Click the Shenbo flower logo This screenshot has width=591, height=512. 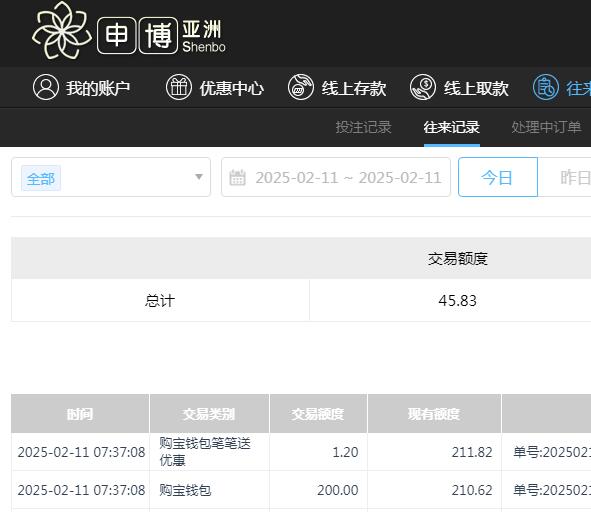point(62,30)
